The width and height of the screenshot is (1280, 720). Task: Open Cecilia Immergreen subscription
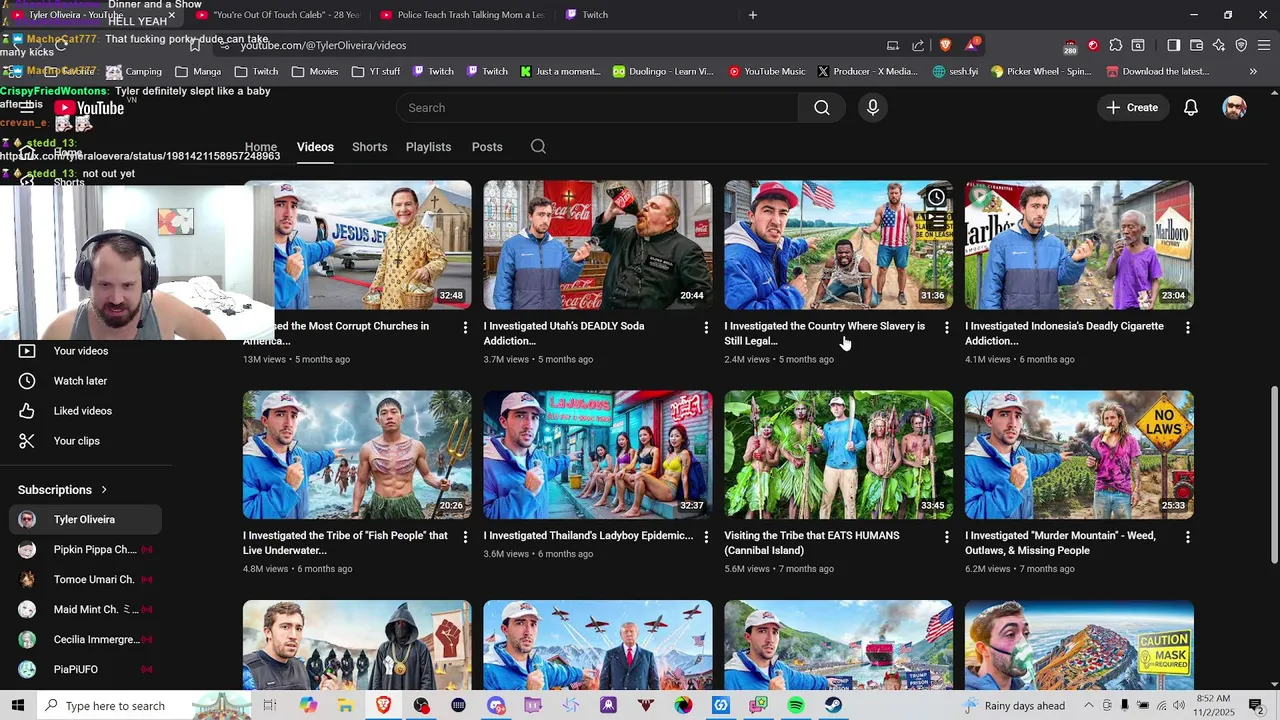click(x=86, y=640)
